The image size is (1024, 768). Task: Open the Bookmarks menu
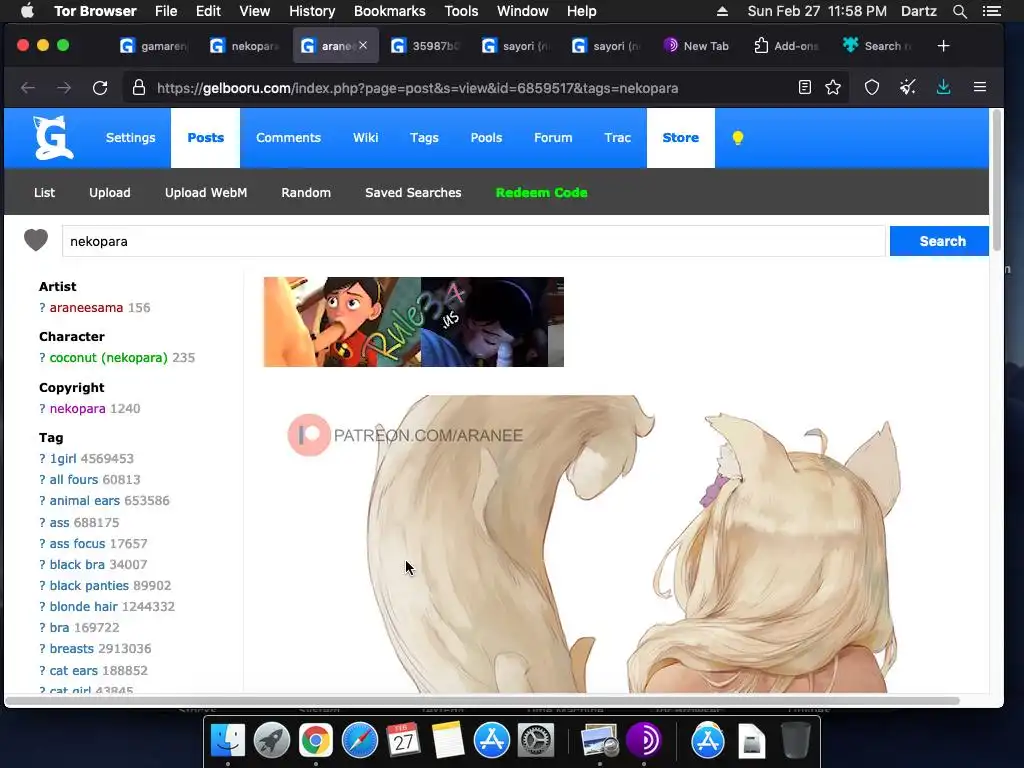(x=390, y=11)
